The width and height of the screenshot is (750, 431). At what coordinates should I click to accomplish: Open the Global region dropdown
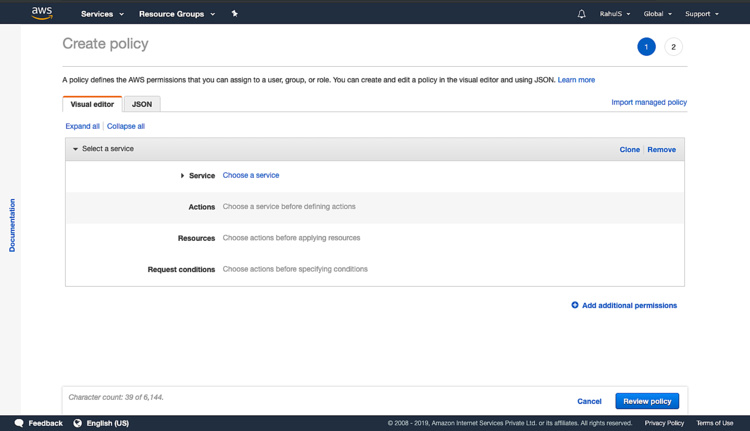(657, 14)
